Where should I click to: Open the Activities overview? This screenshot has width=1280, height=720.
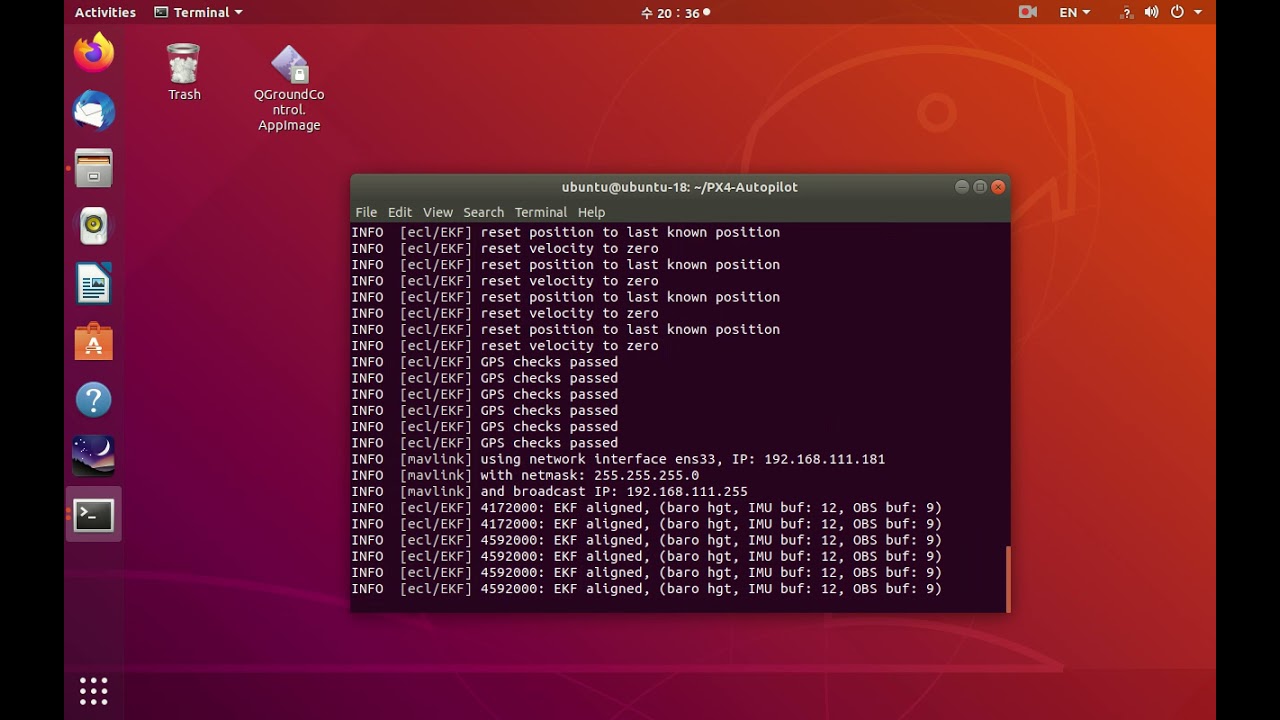coord(105,12)
